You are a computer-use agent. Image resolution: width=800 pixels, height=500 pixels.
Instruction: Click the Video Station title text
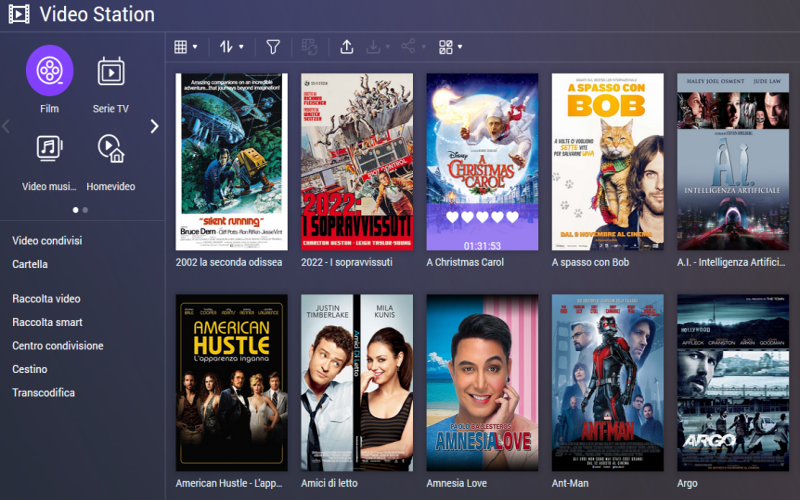[x=97, y=14]
